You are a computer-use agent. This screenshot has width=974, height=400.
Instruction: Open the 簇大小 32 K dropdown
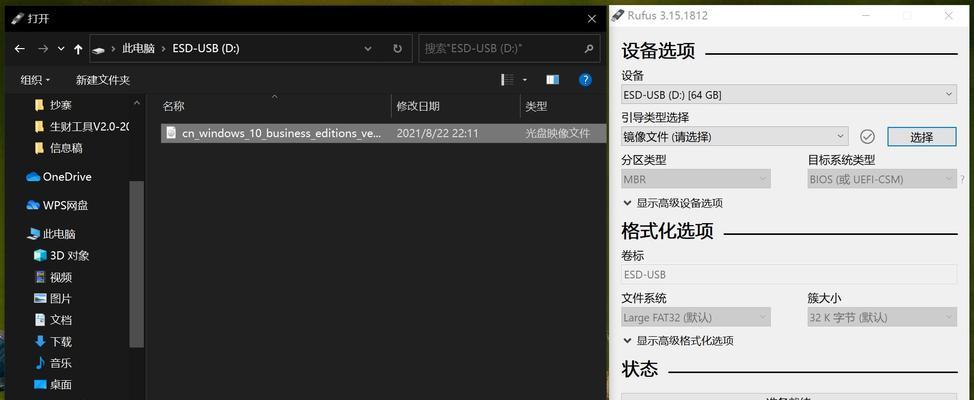tap(882, 317)
